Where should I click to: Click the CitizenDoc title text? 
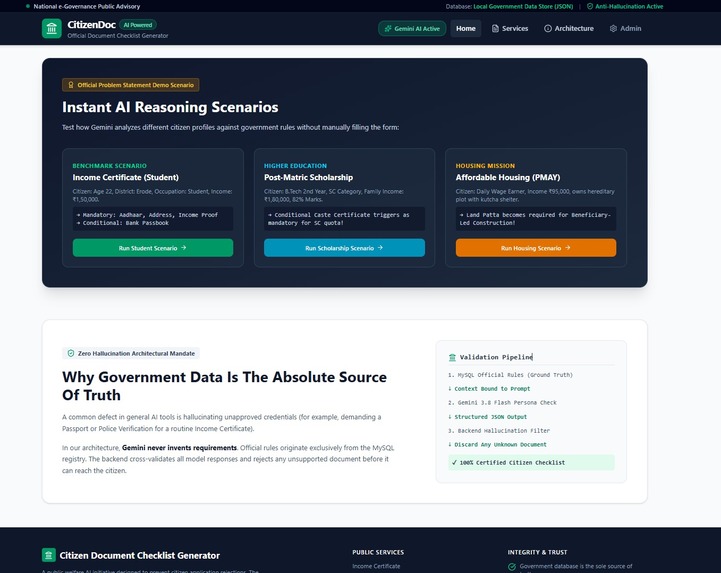pyautogui.click(x=92, y=25)
